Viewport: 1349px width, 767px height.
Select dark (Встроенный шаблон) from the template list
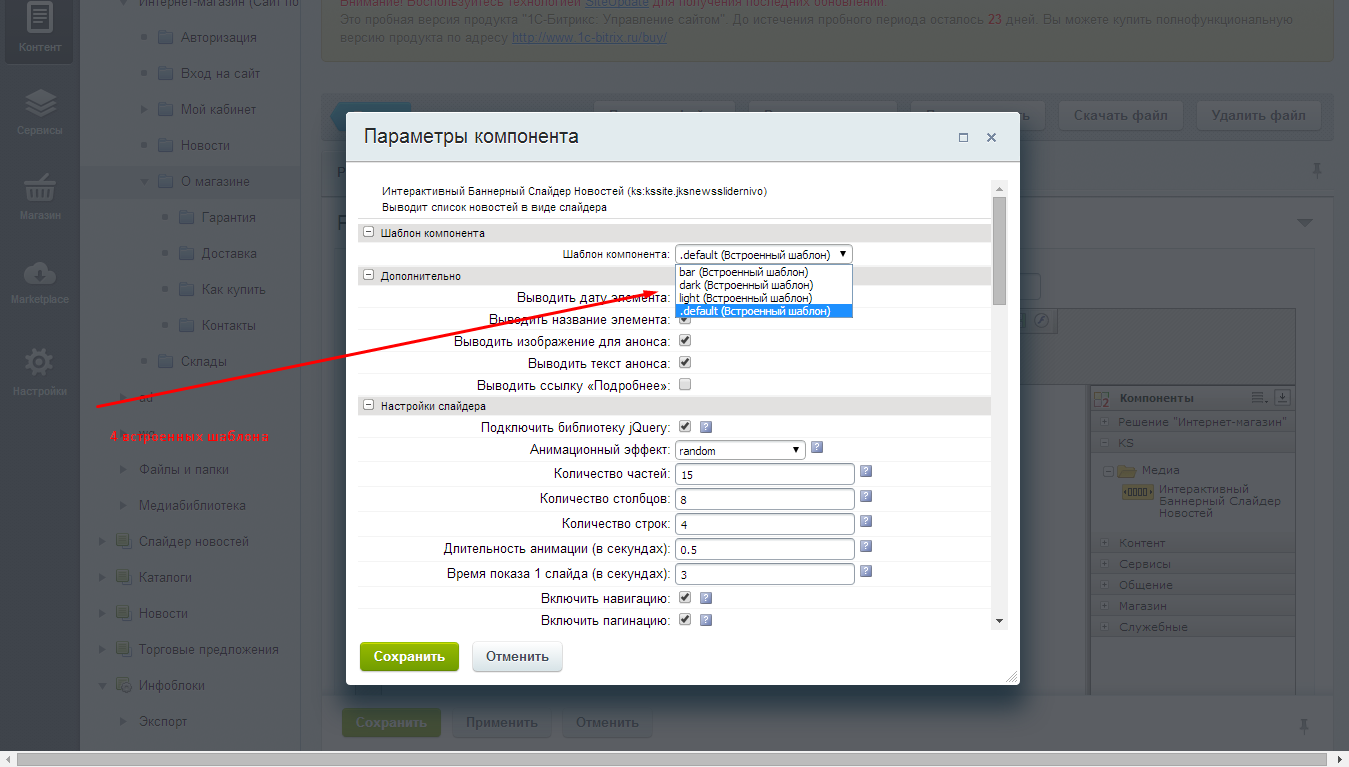[745, 284]
